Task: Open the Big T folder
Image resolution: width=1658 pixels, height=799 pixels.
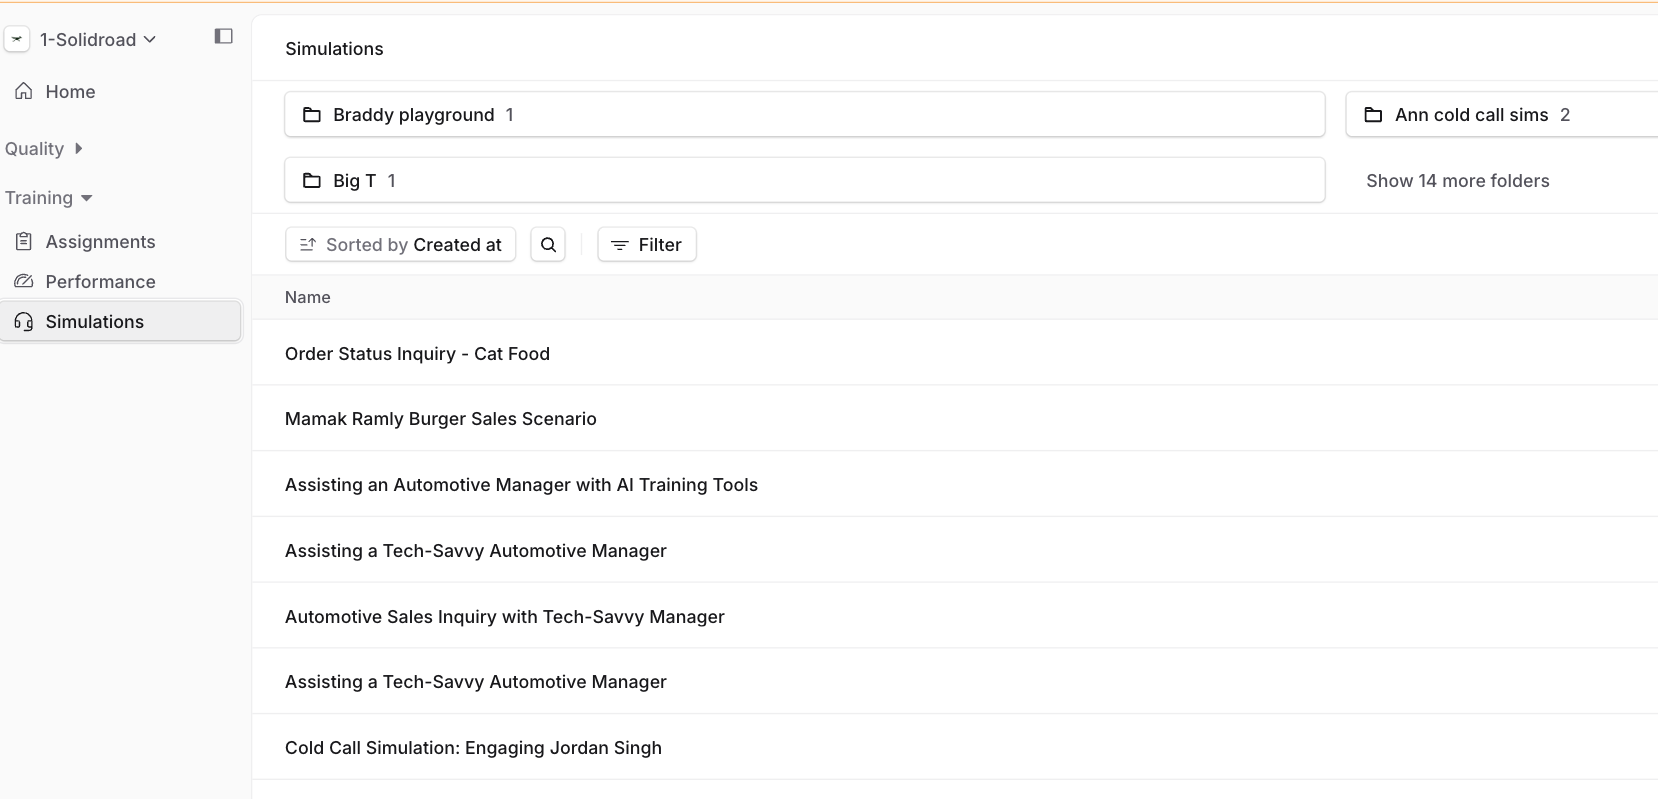Action: [x=805, y=180]
